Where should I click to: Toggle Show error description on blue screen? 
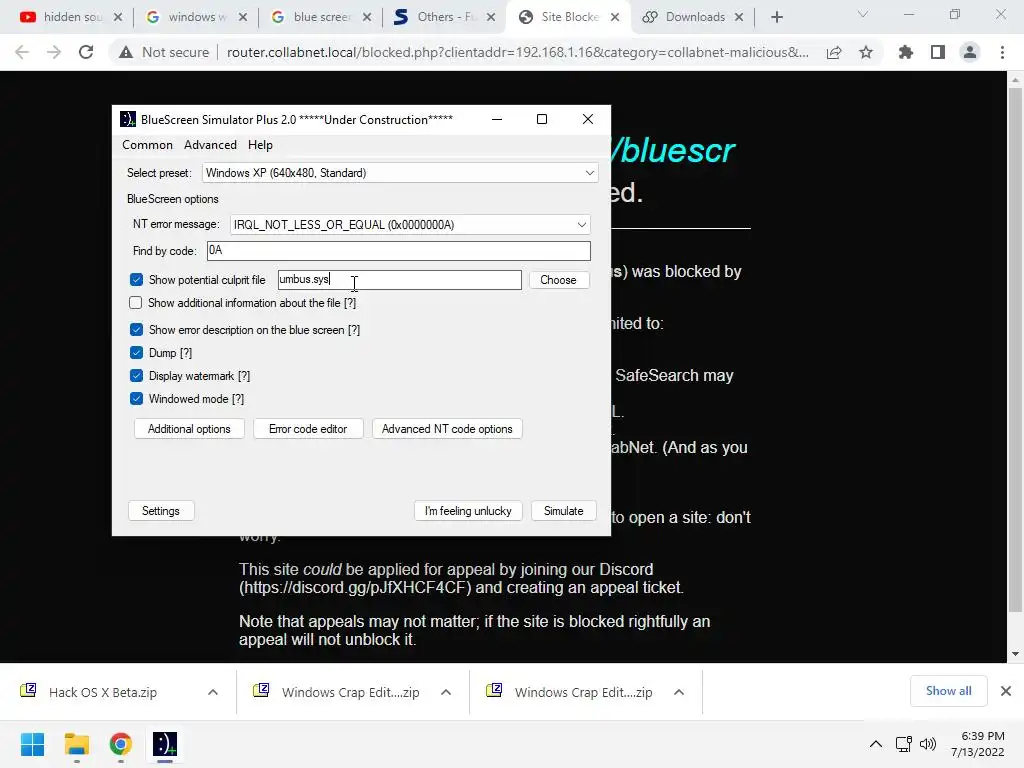point(136,330)
